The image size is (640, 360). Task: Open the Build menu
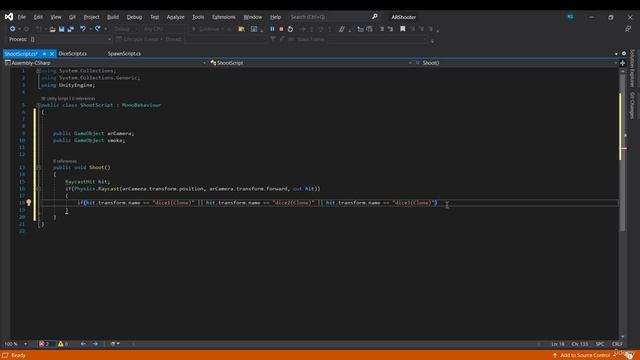113,17
